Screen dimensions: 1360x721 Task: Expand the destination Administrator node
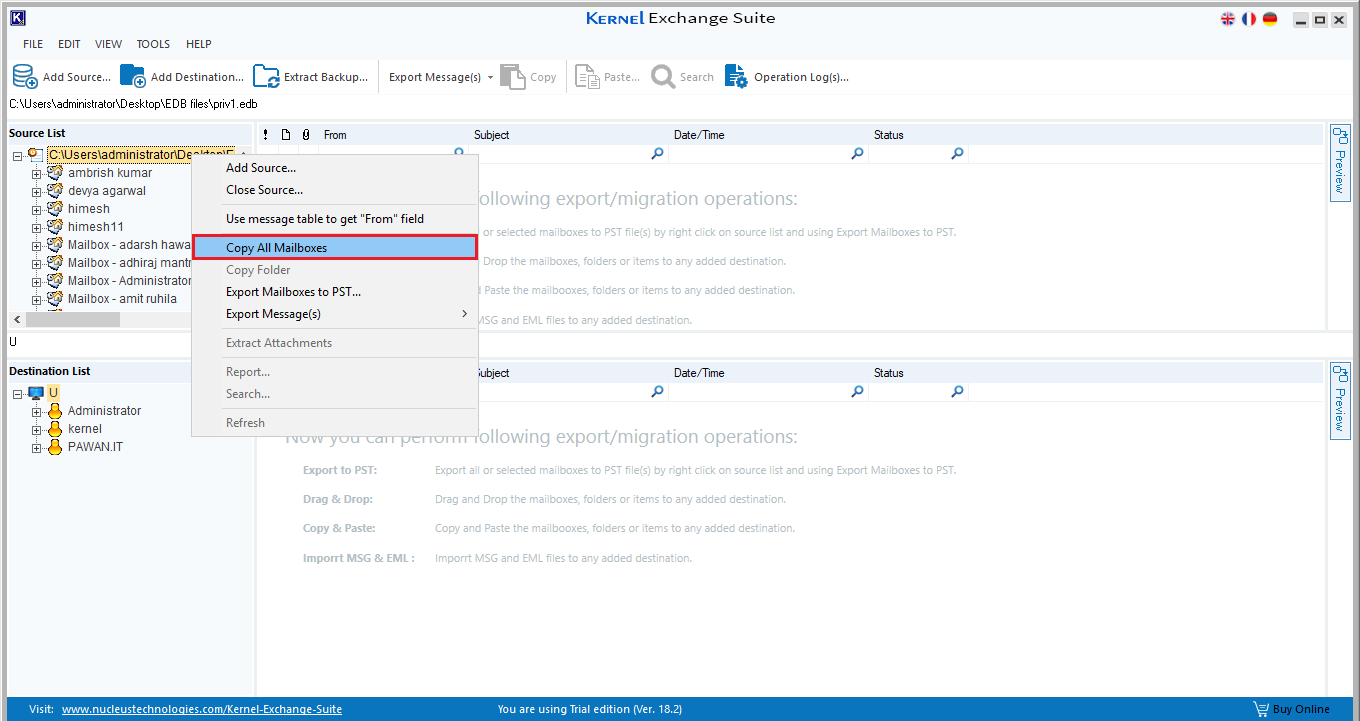[37, 411]
